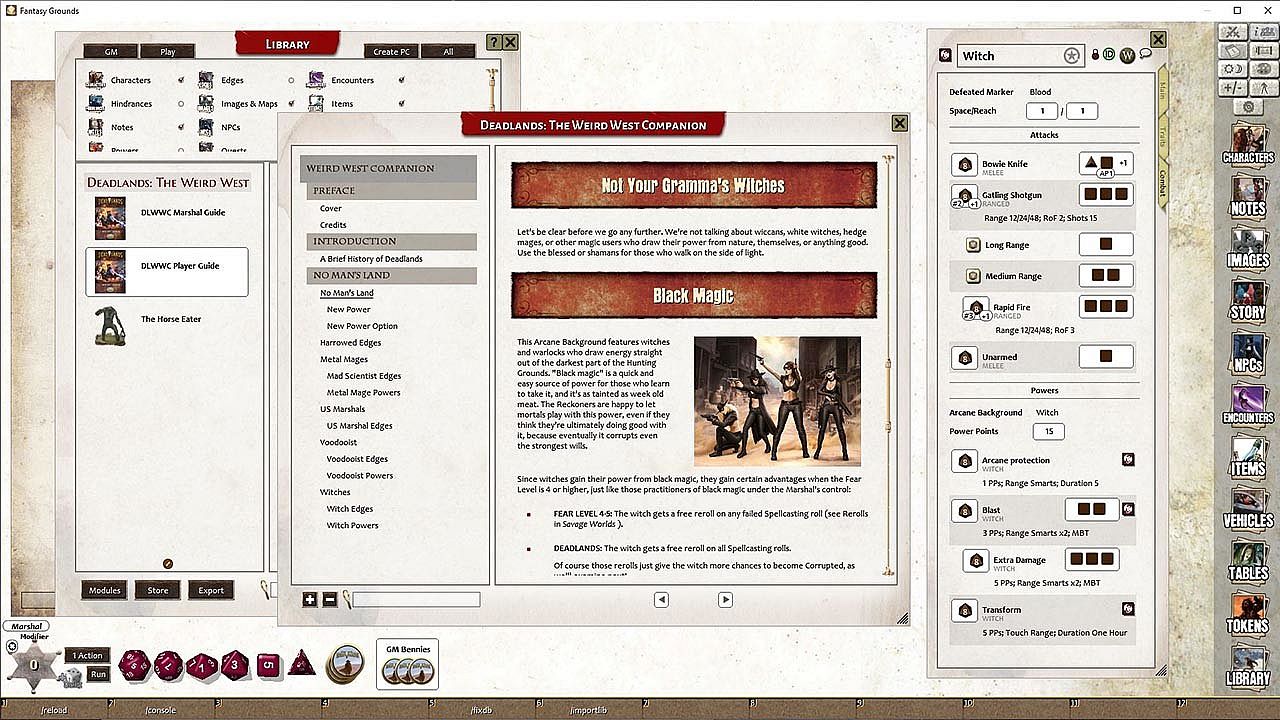Click the +/- modifiers tool icon
1280x720 pixels.
click(x=1232, y=88)
